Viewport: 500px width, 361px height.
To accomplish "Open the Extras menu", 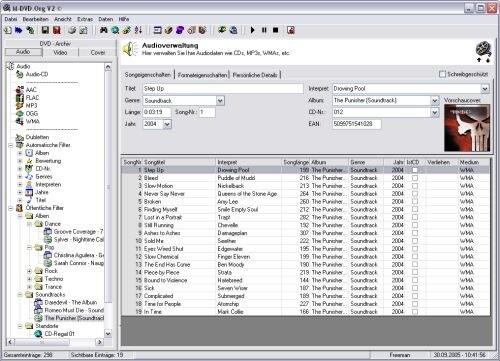I will click(x=85, y=19).
